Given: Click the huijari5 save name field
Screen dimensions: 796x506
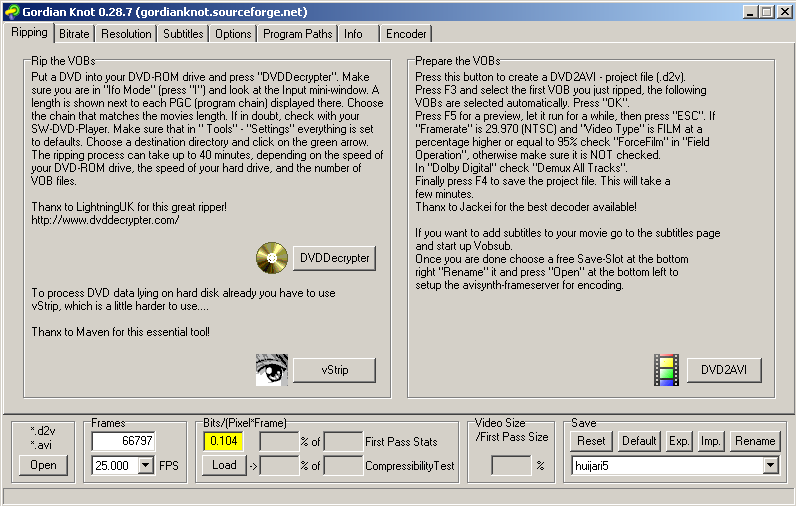Looking at the screenshot, I should [x=667, y=465].
